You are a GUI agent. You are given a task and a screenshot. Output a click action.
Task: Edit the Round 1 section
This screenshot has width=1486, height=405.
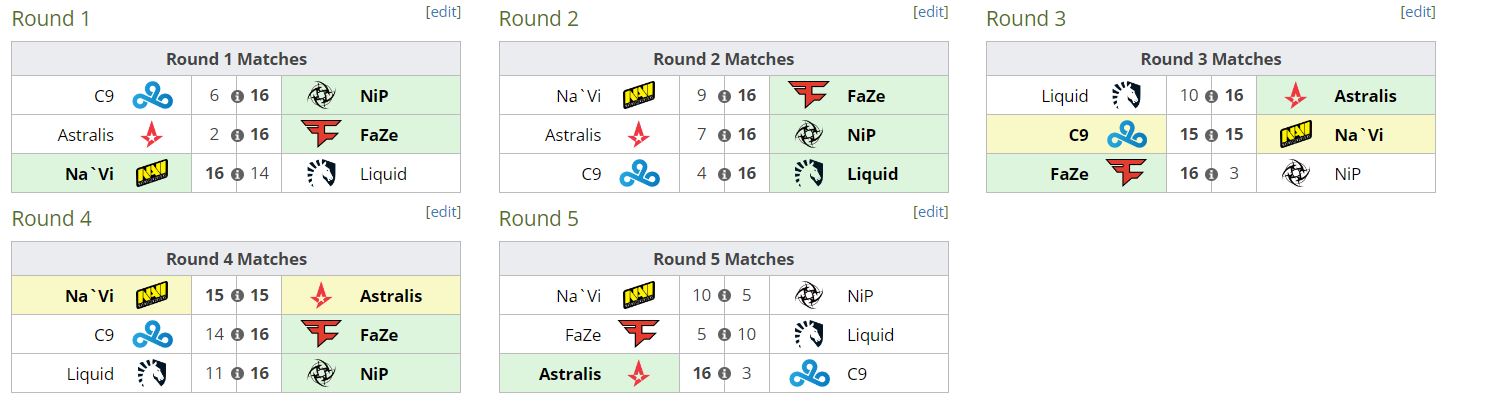point(443,12)
